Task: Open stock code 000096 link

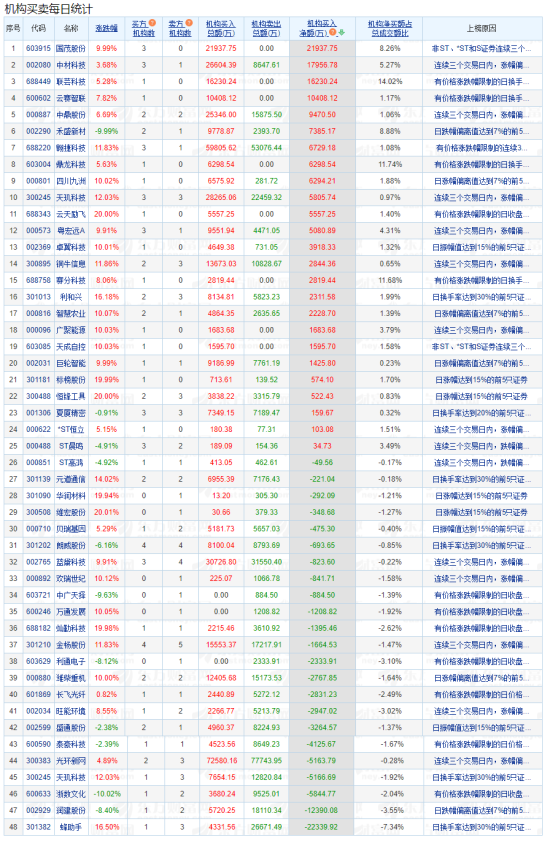Action: point(38,330)
